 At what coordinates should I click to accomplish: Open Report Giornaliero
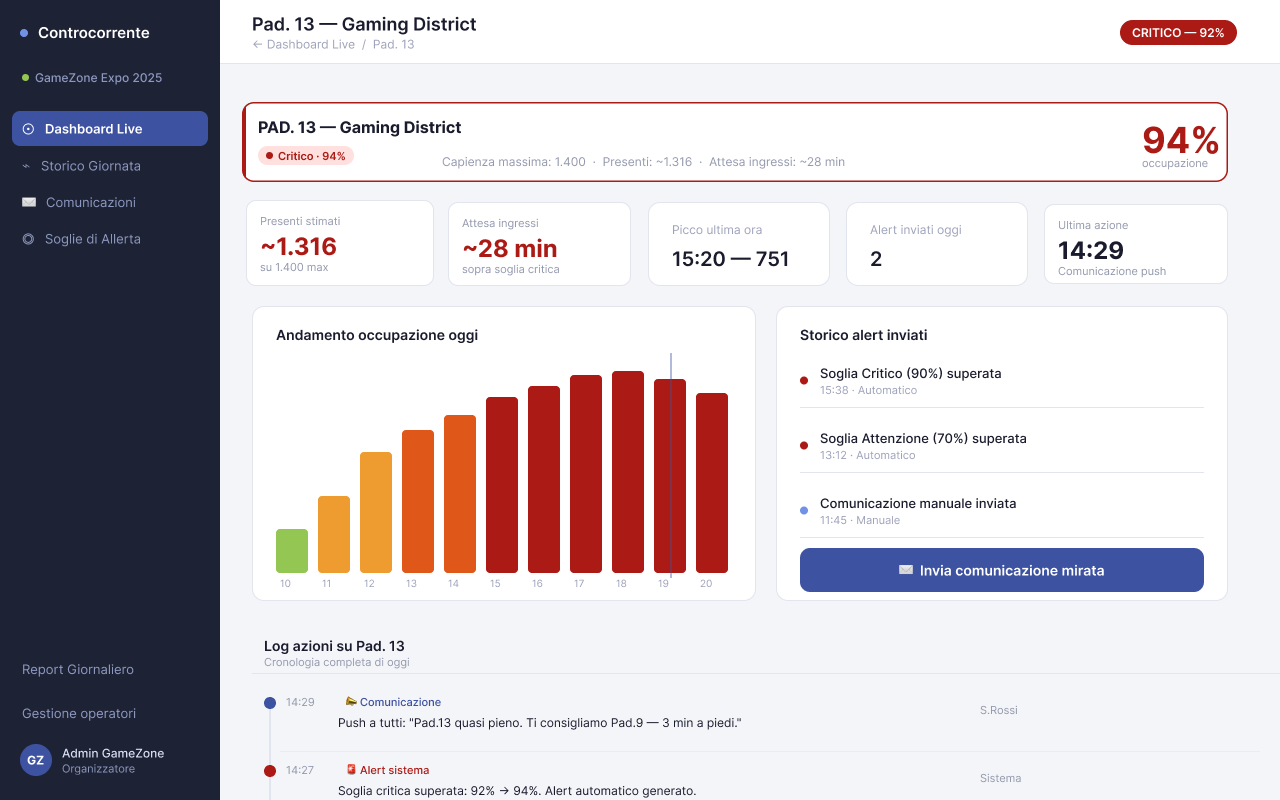(78, 670)
